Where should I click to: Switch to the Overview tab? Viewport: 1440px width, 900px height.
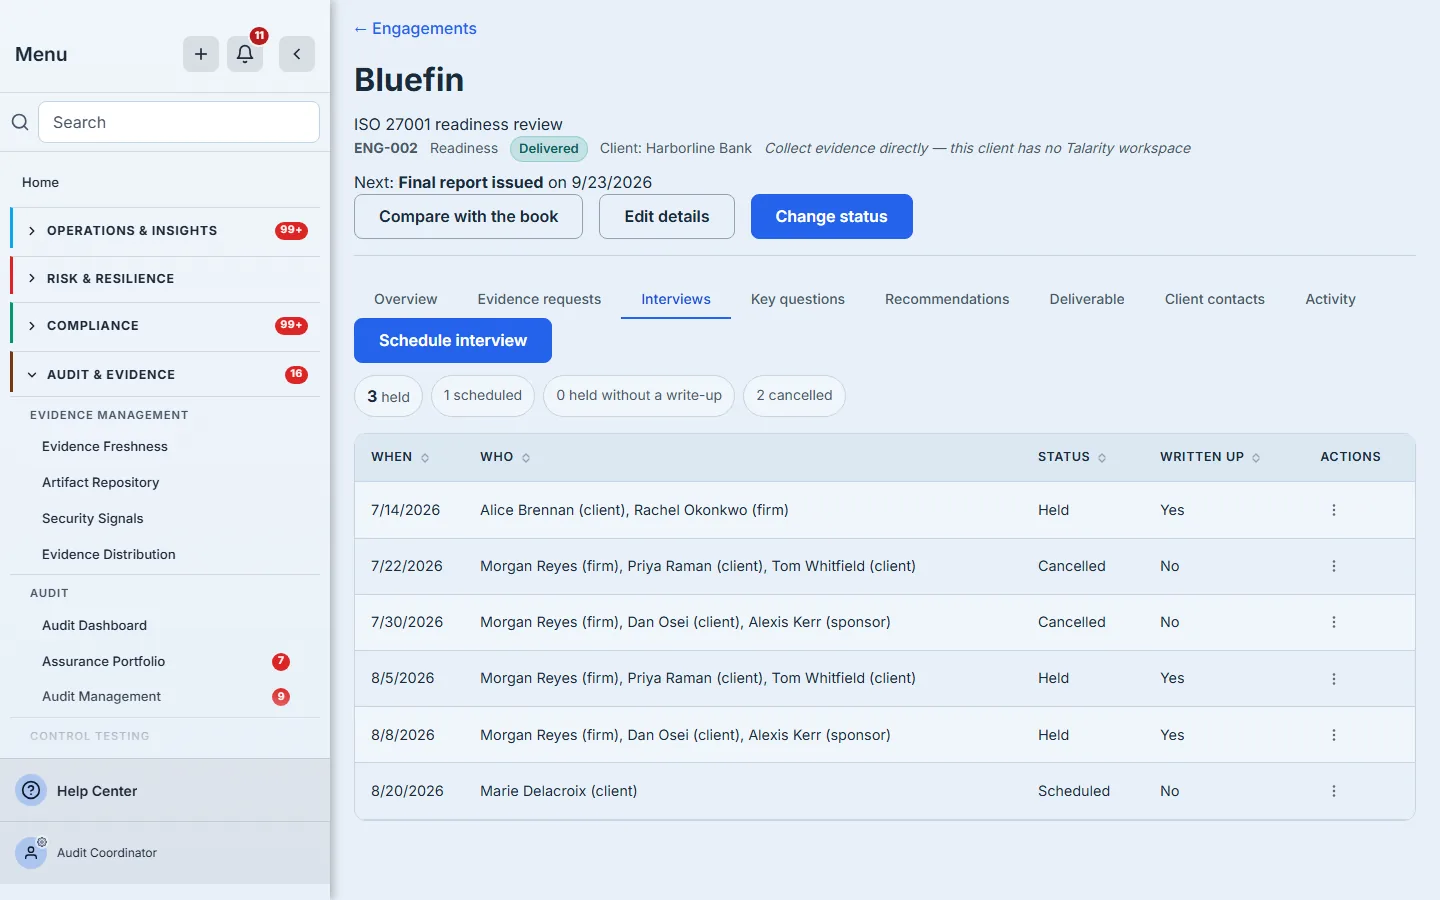(x=405, y=299)
